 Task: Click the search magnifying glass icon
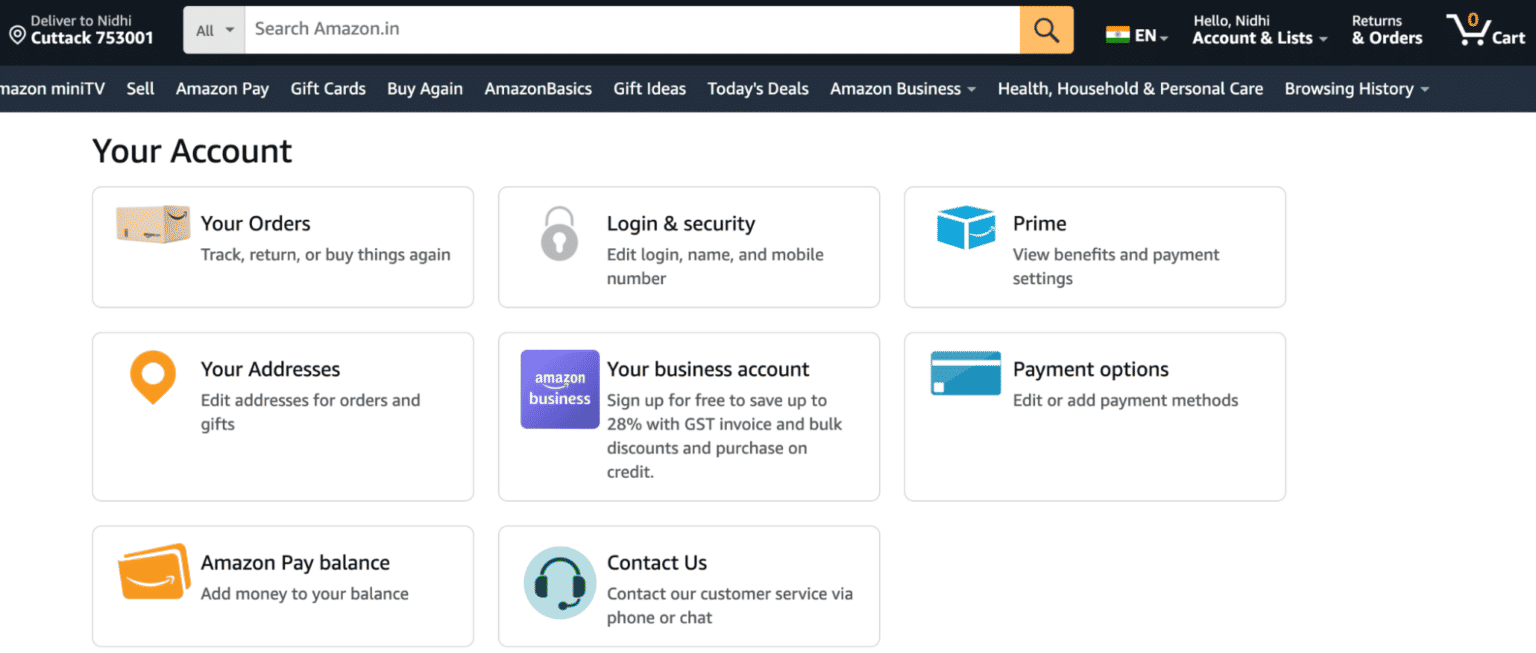[1046, 30]
